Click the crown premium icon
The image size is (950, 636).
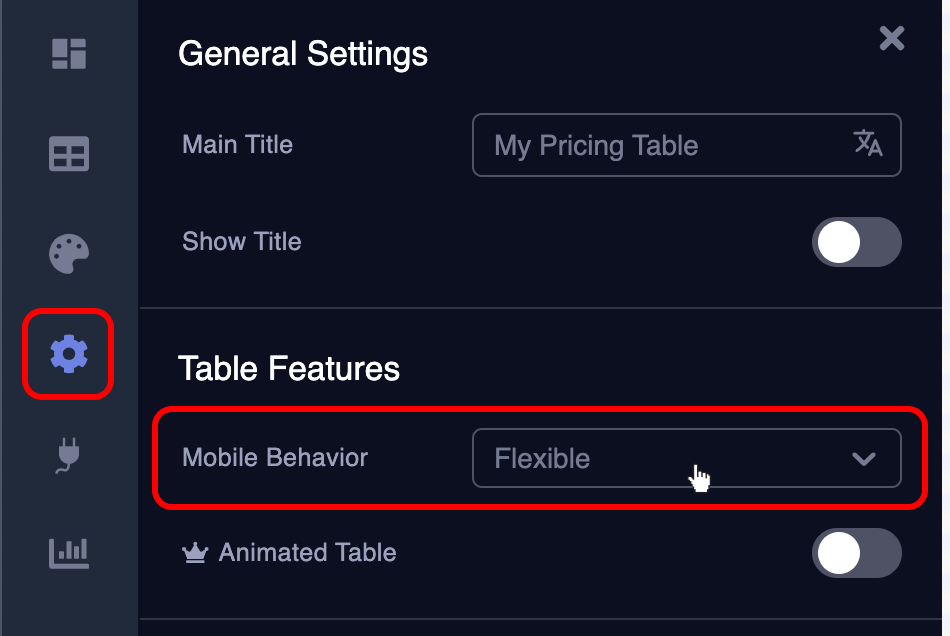[x=194, y=553]
